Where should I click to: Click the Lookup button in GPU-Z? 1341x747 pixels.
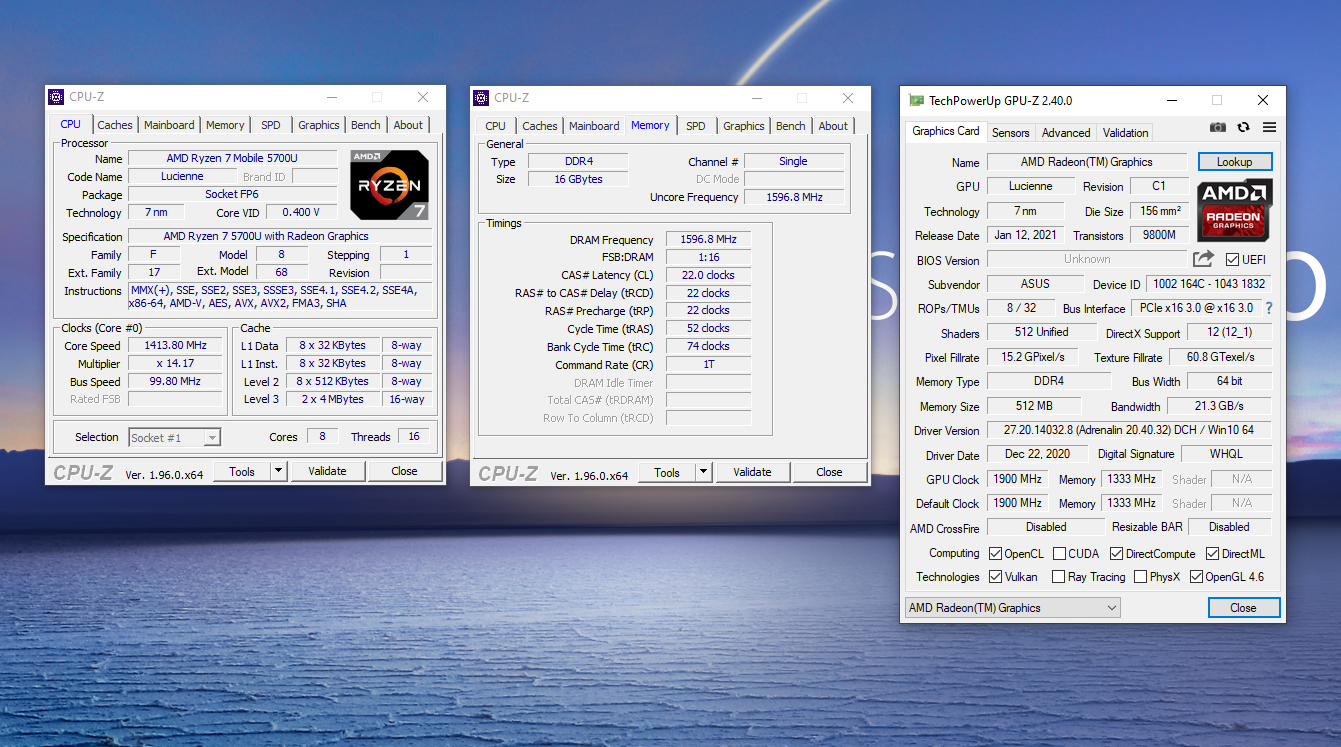pyautogui.click(x=1234, y=162)
